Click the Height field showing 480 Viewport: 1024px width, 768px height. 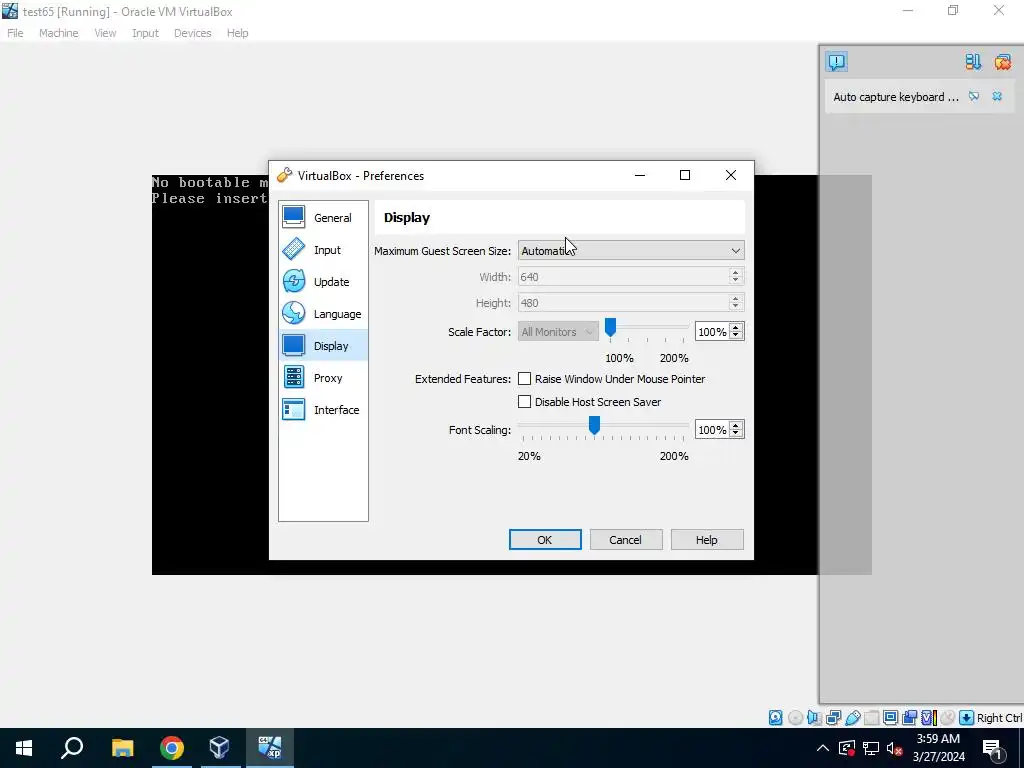(631, 303)
